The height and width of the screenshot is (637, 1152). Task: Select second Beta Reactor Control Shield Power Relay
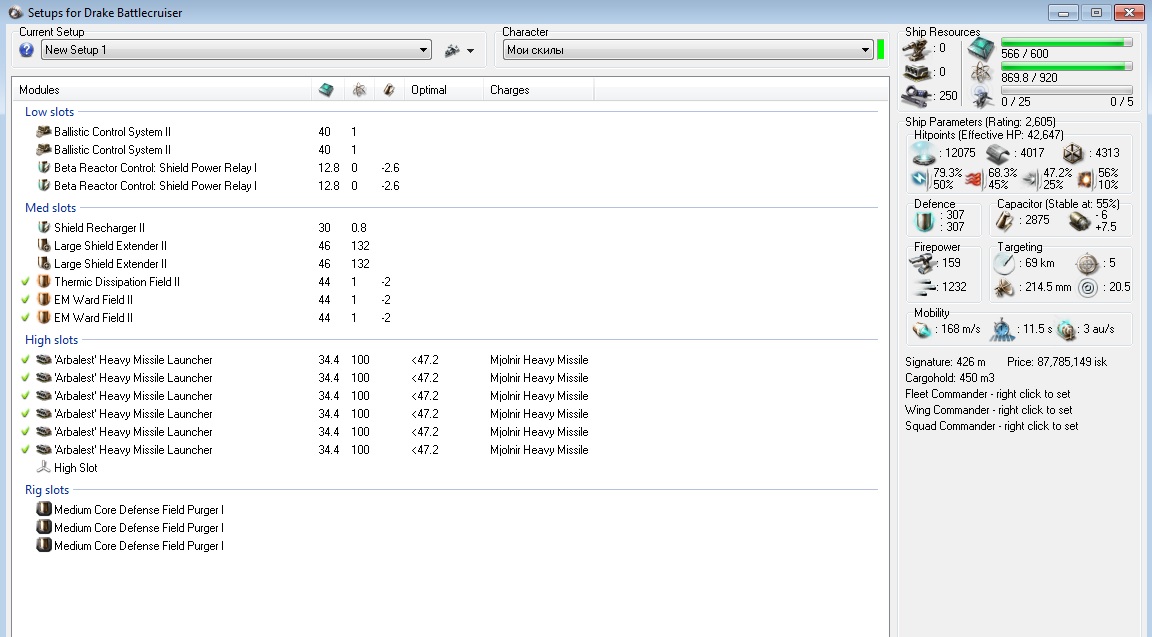click(x=155, y=186)
